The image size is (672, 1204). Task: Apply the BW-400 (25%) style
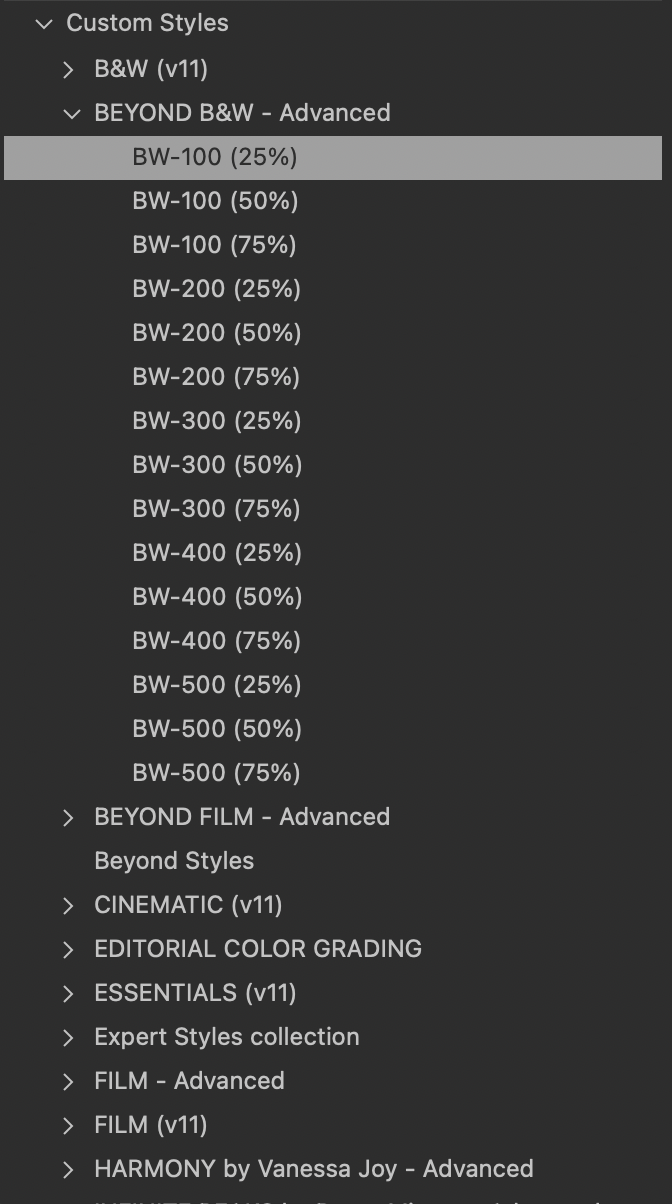coord(333,553)
